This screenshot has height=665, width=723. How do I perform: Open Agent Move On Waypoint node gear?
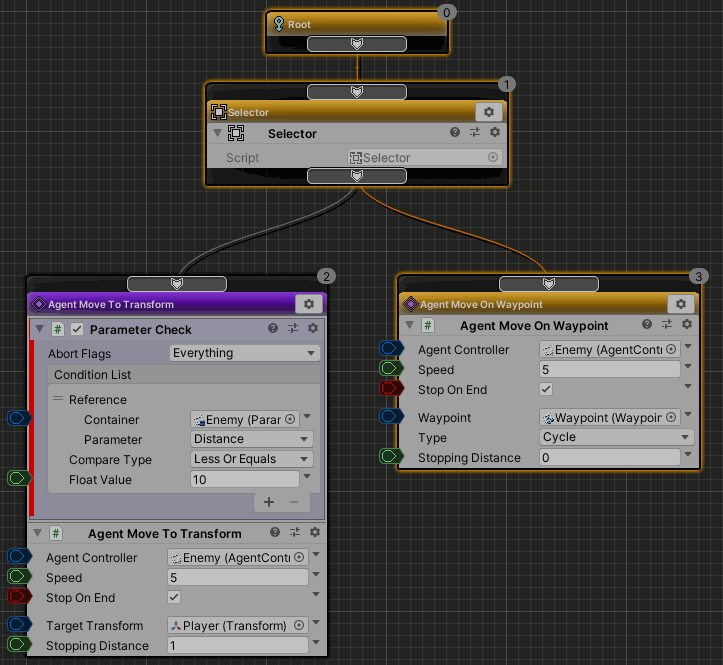pos(681,304)
